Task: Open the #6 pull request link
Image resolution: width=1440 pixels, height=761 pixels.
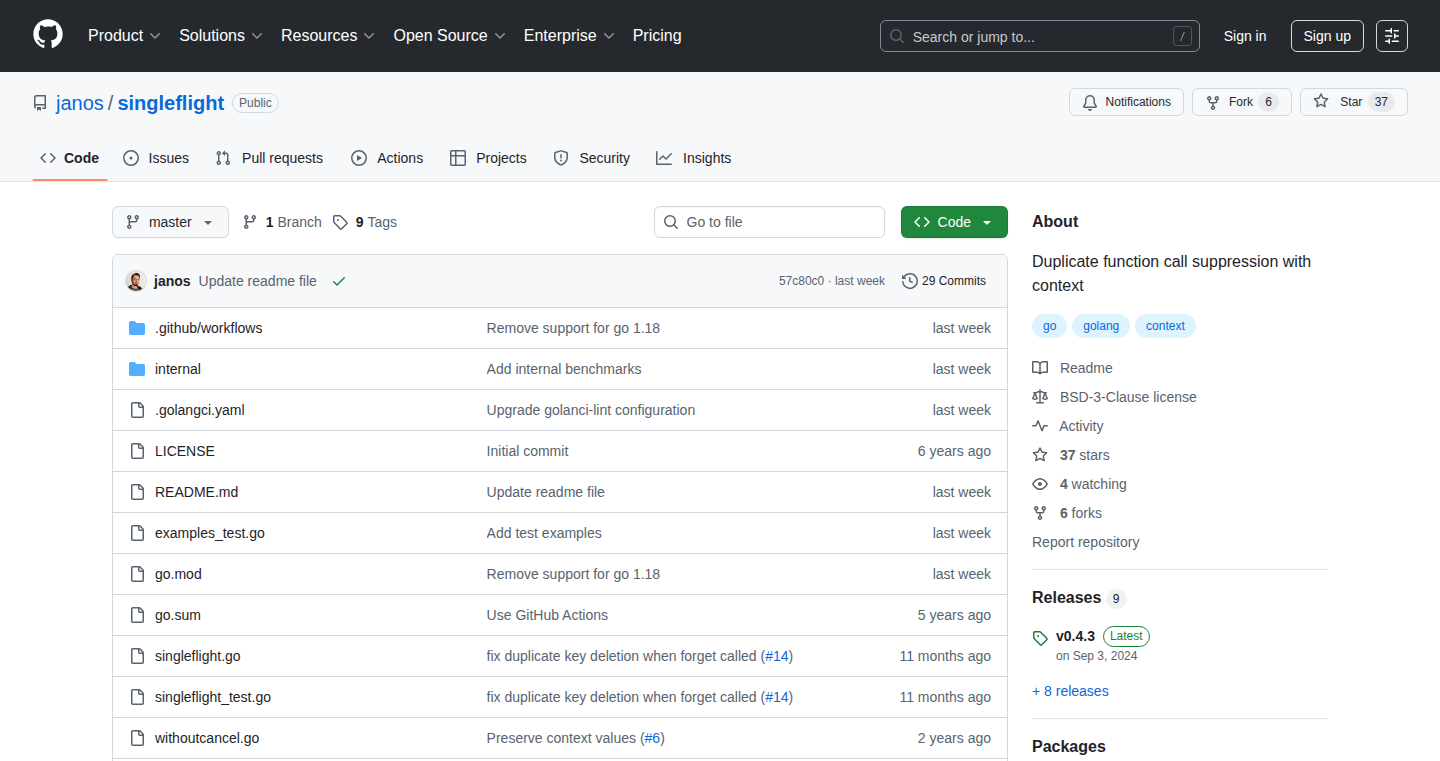Action: pos(652,738)
